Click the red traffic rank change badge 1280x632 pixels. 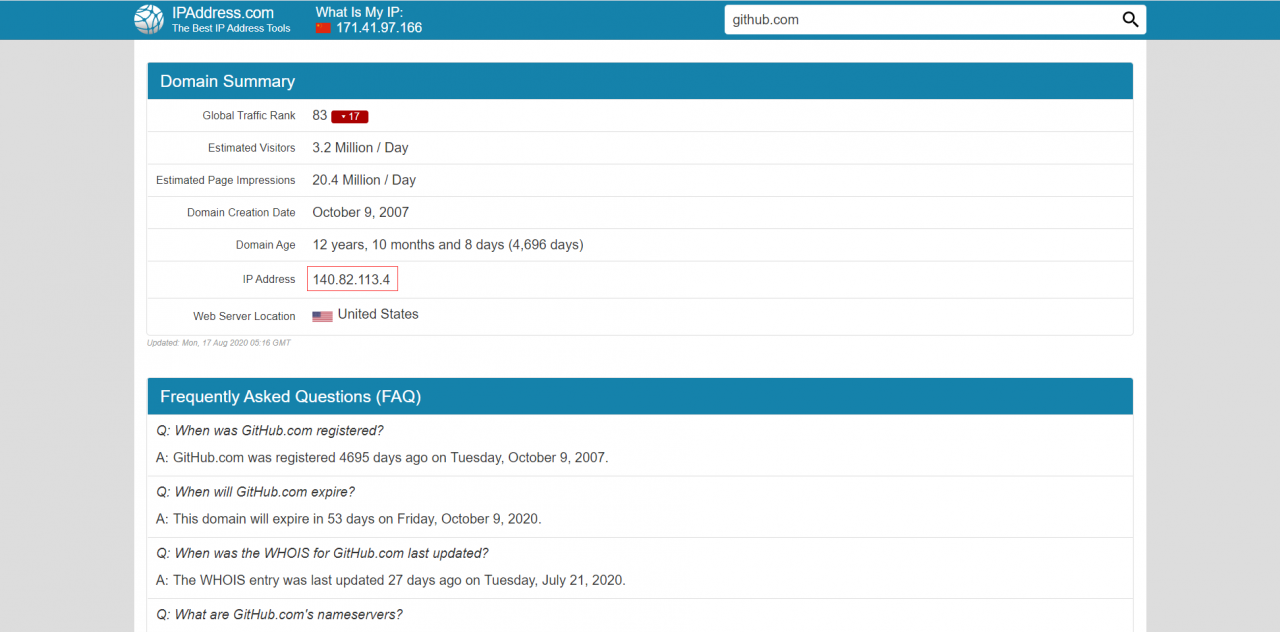tap(350, 116)
